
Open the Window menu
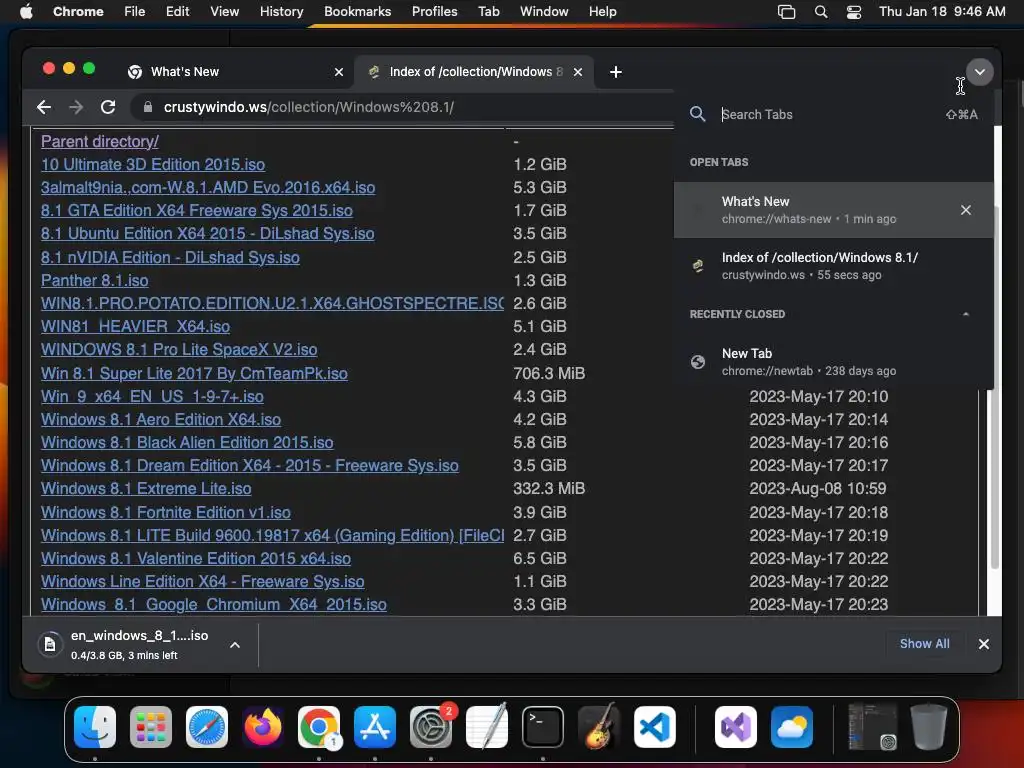pos(544,12)
